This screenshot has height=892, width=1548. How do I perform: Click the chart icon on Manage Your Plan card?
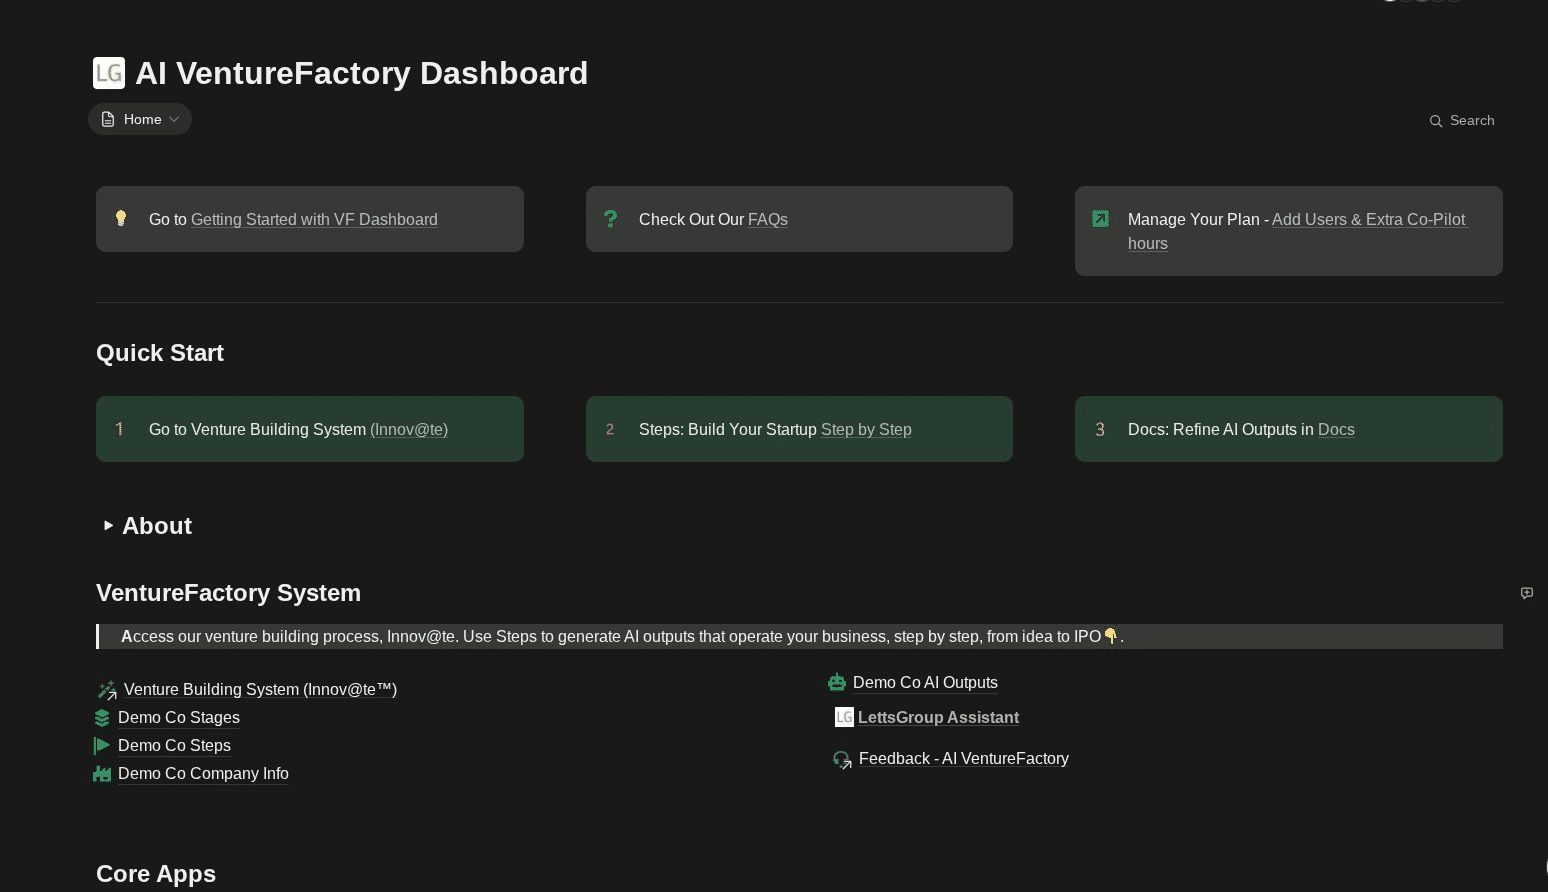coord(1101,218)
